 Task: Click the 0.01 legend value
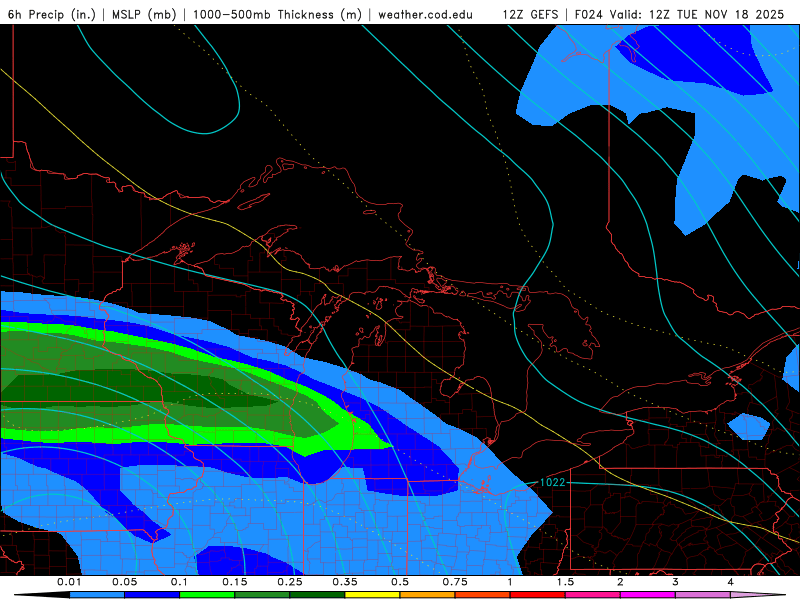pyautogui.click(x=69, y=582)
